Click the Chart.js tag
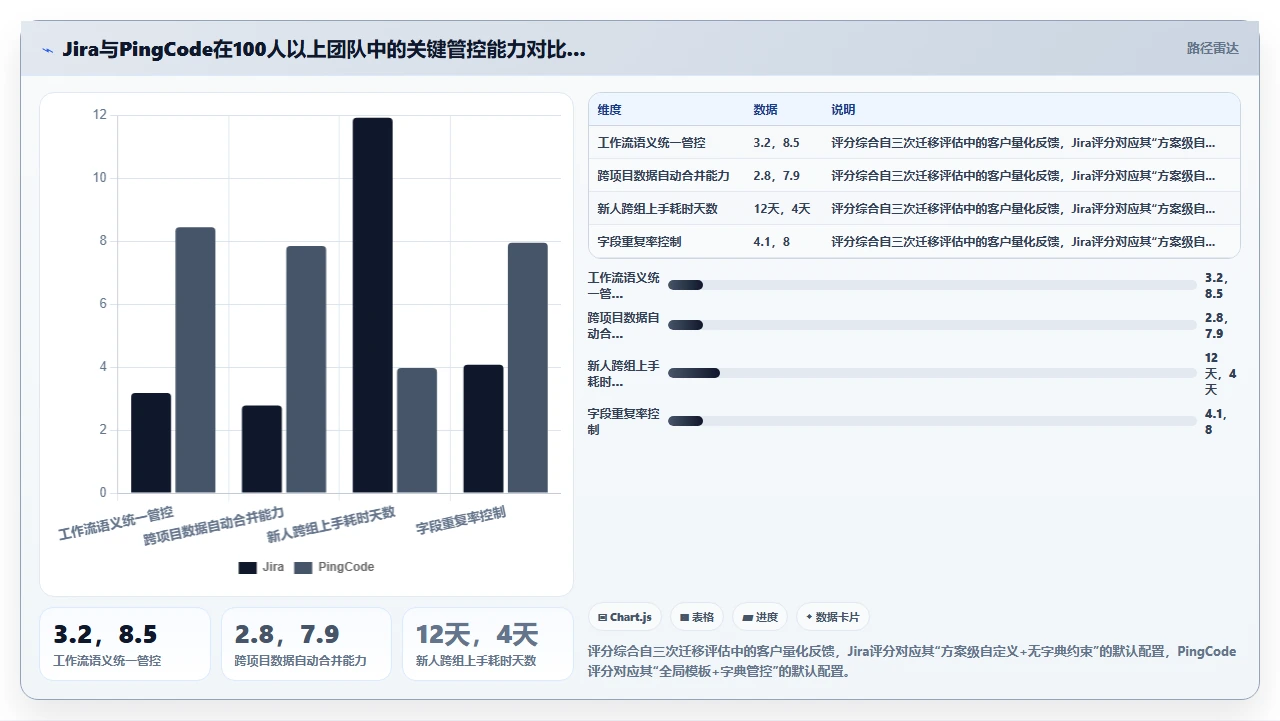 tap(624, 617)
